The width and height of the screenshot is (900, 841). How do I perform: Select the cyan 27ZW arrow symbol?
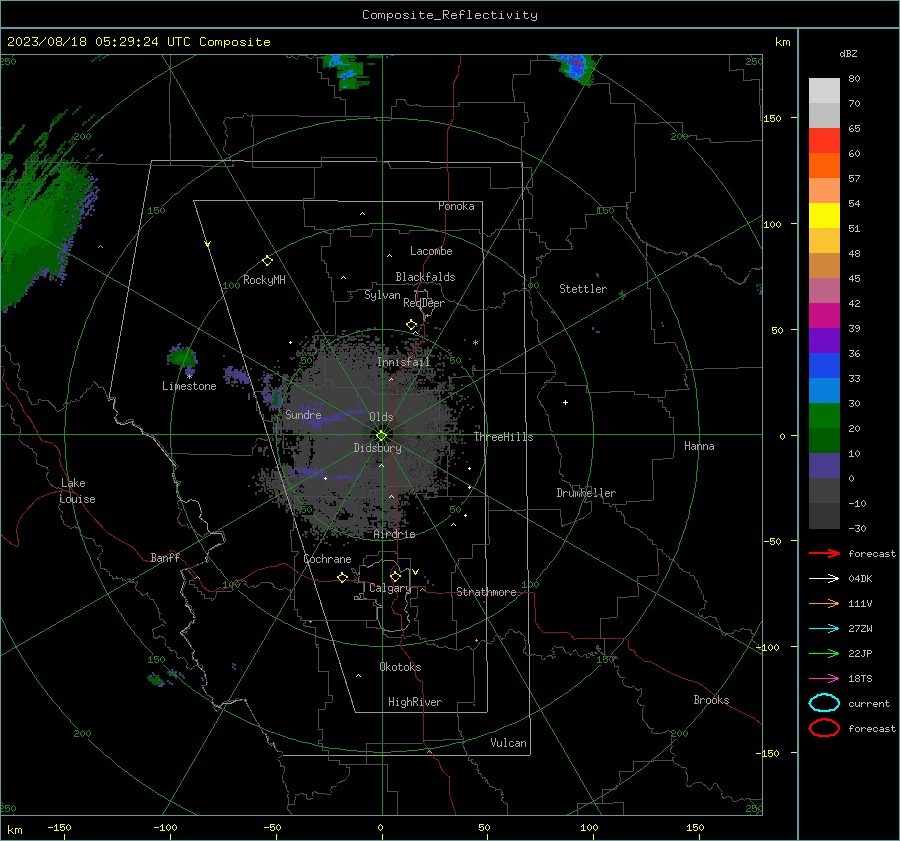pyautogui.click(x=824, y=629)
